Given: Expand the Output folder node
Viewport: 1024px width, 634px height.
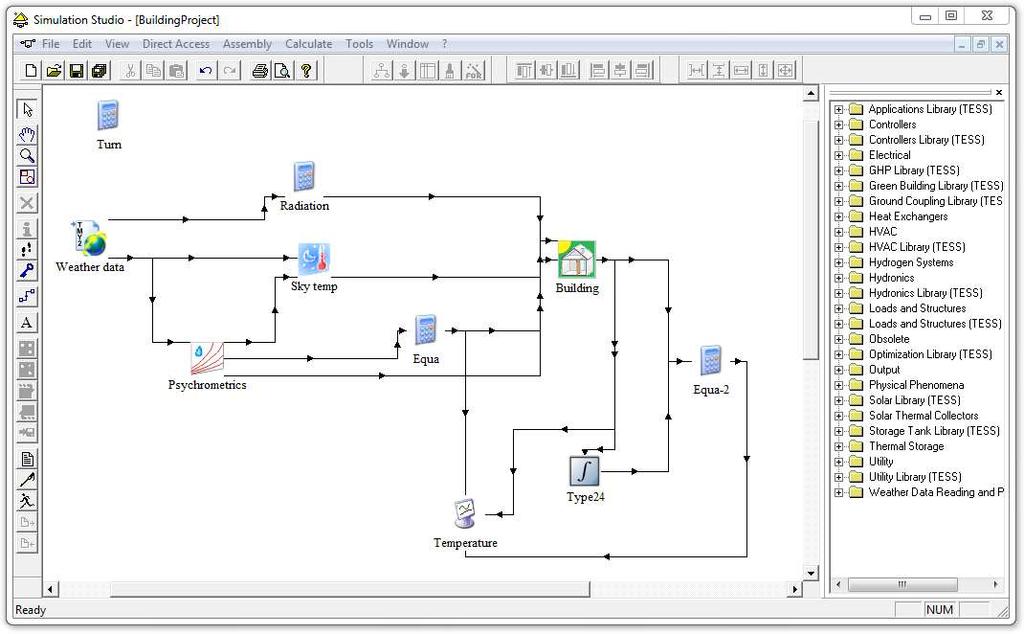Looking at the screenshot, I should 839,370.
